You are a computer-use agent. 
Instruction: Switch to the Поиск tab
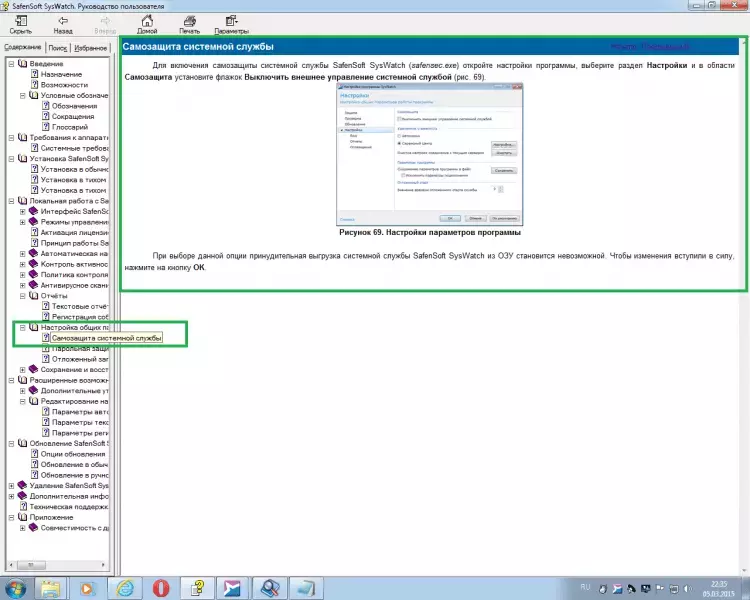57,48
